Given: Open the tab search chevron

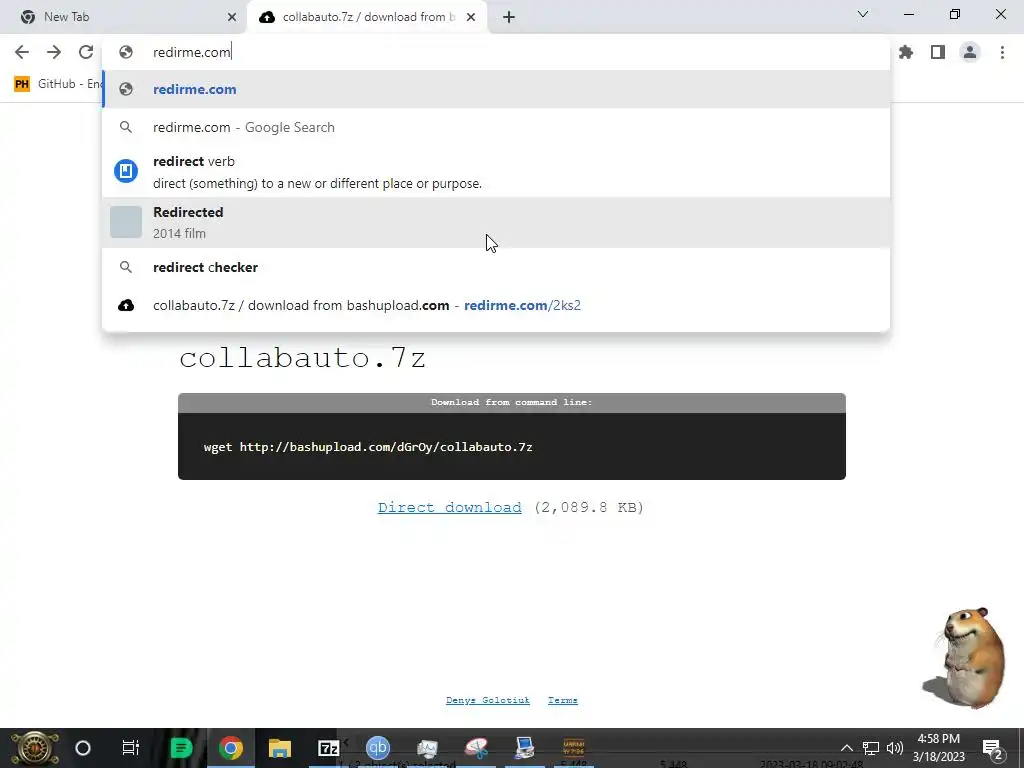Looking at the screenshot, I should pos(863,14).
